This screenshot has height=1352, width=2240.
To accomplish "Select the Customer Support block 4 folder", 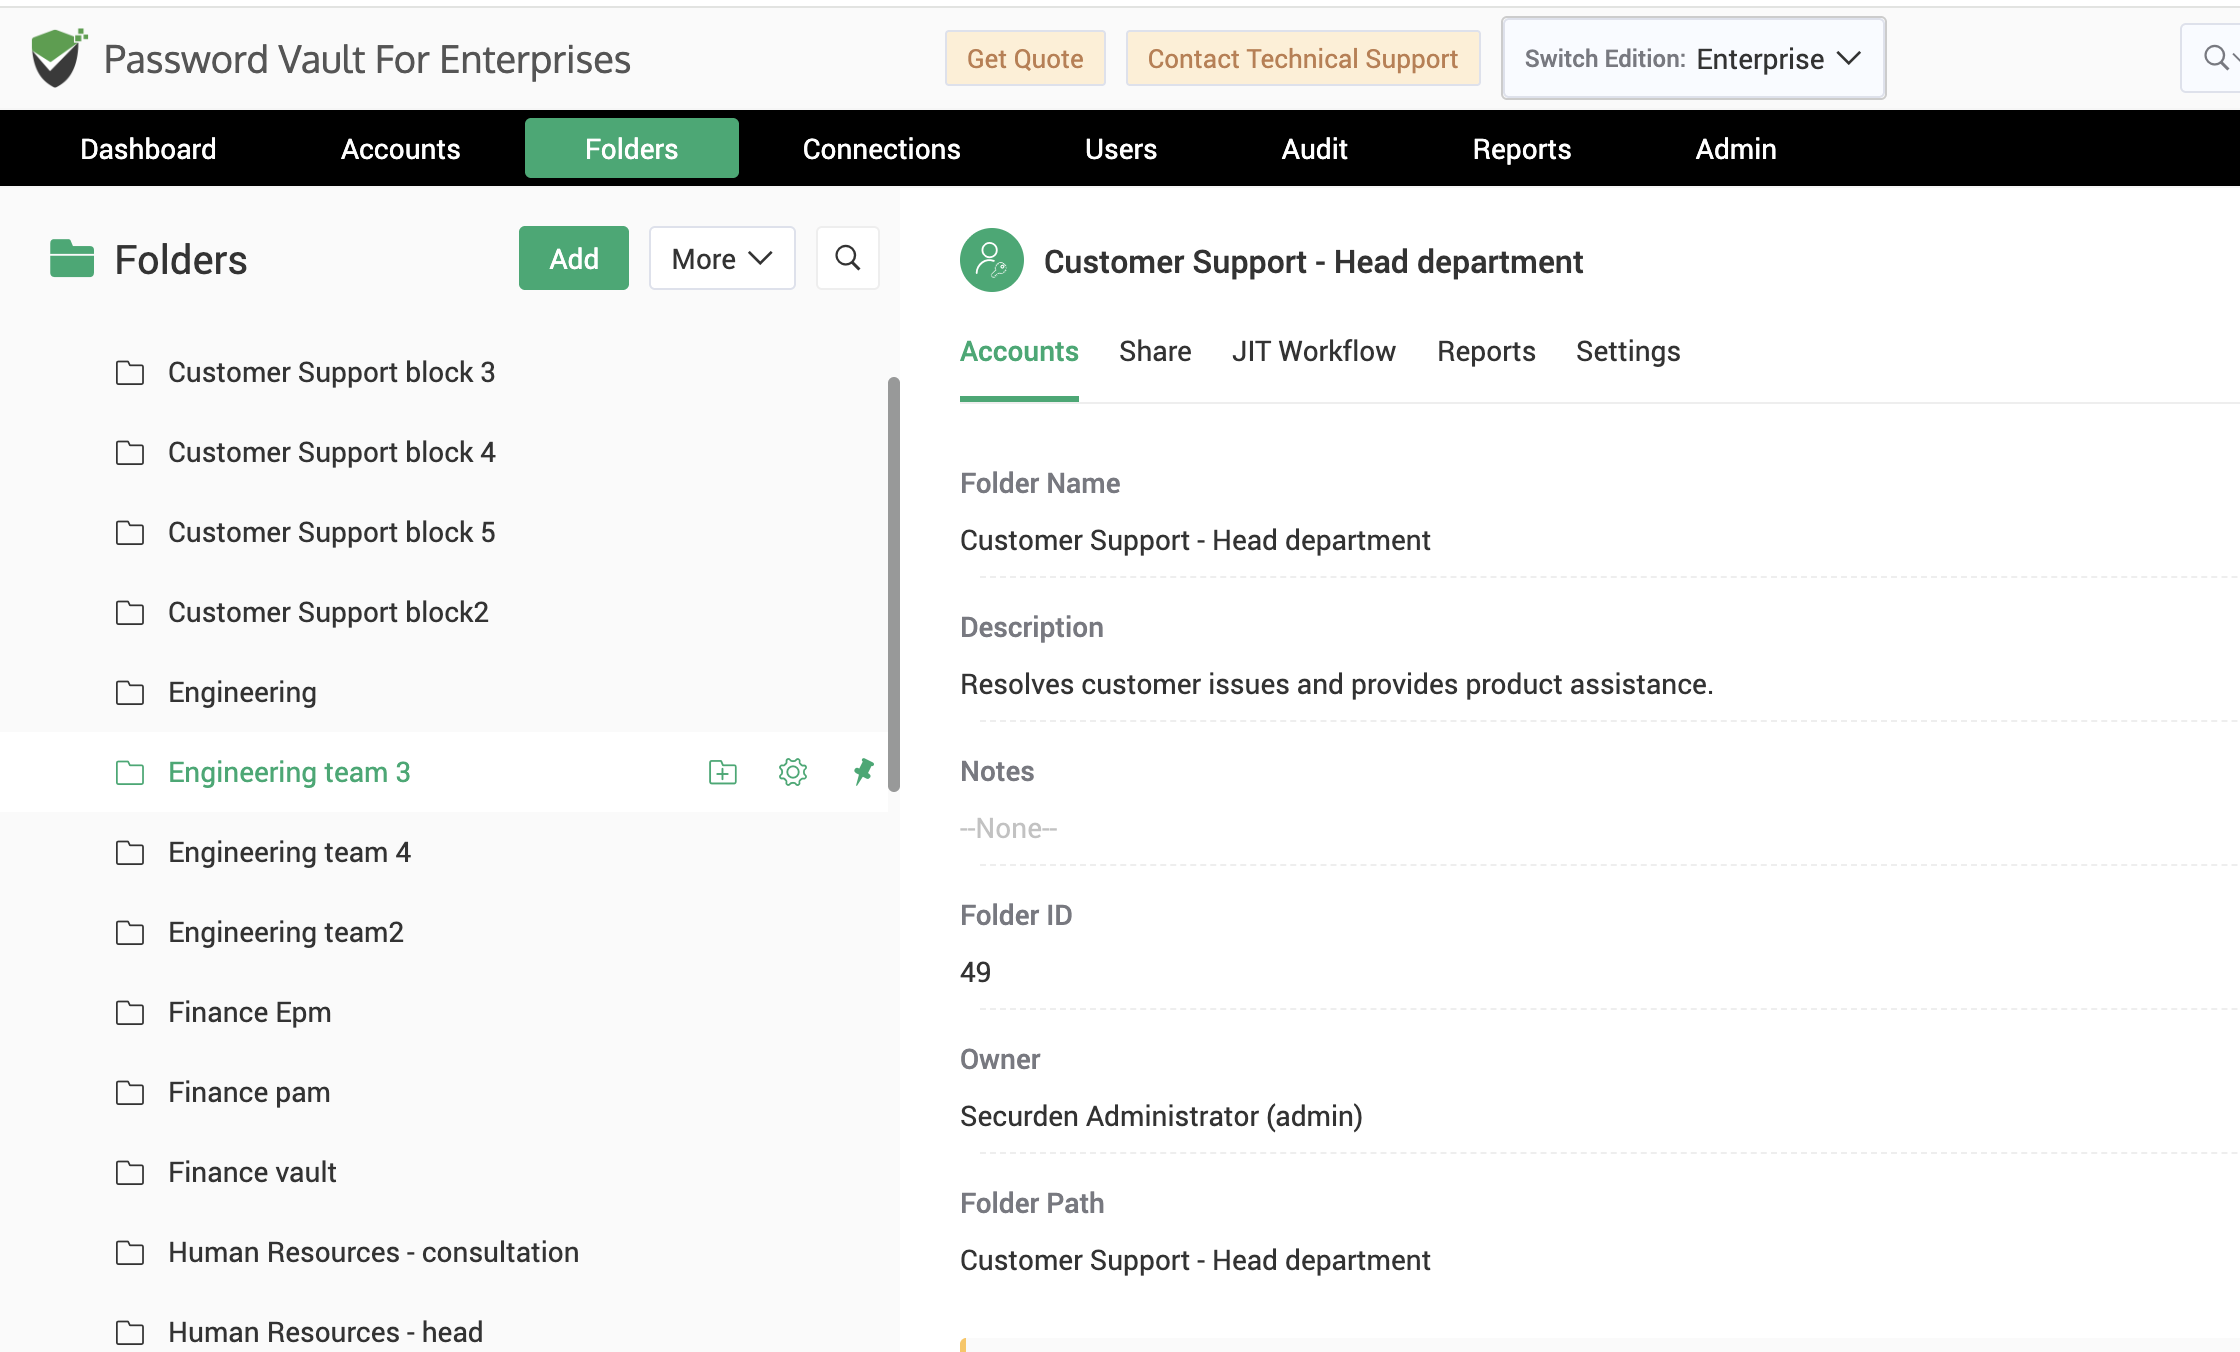I will (x=332, y=452).
